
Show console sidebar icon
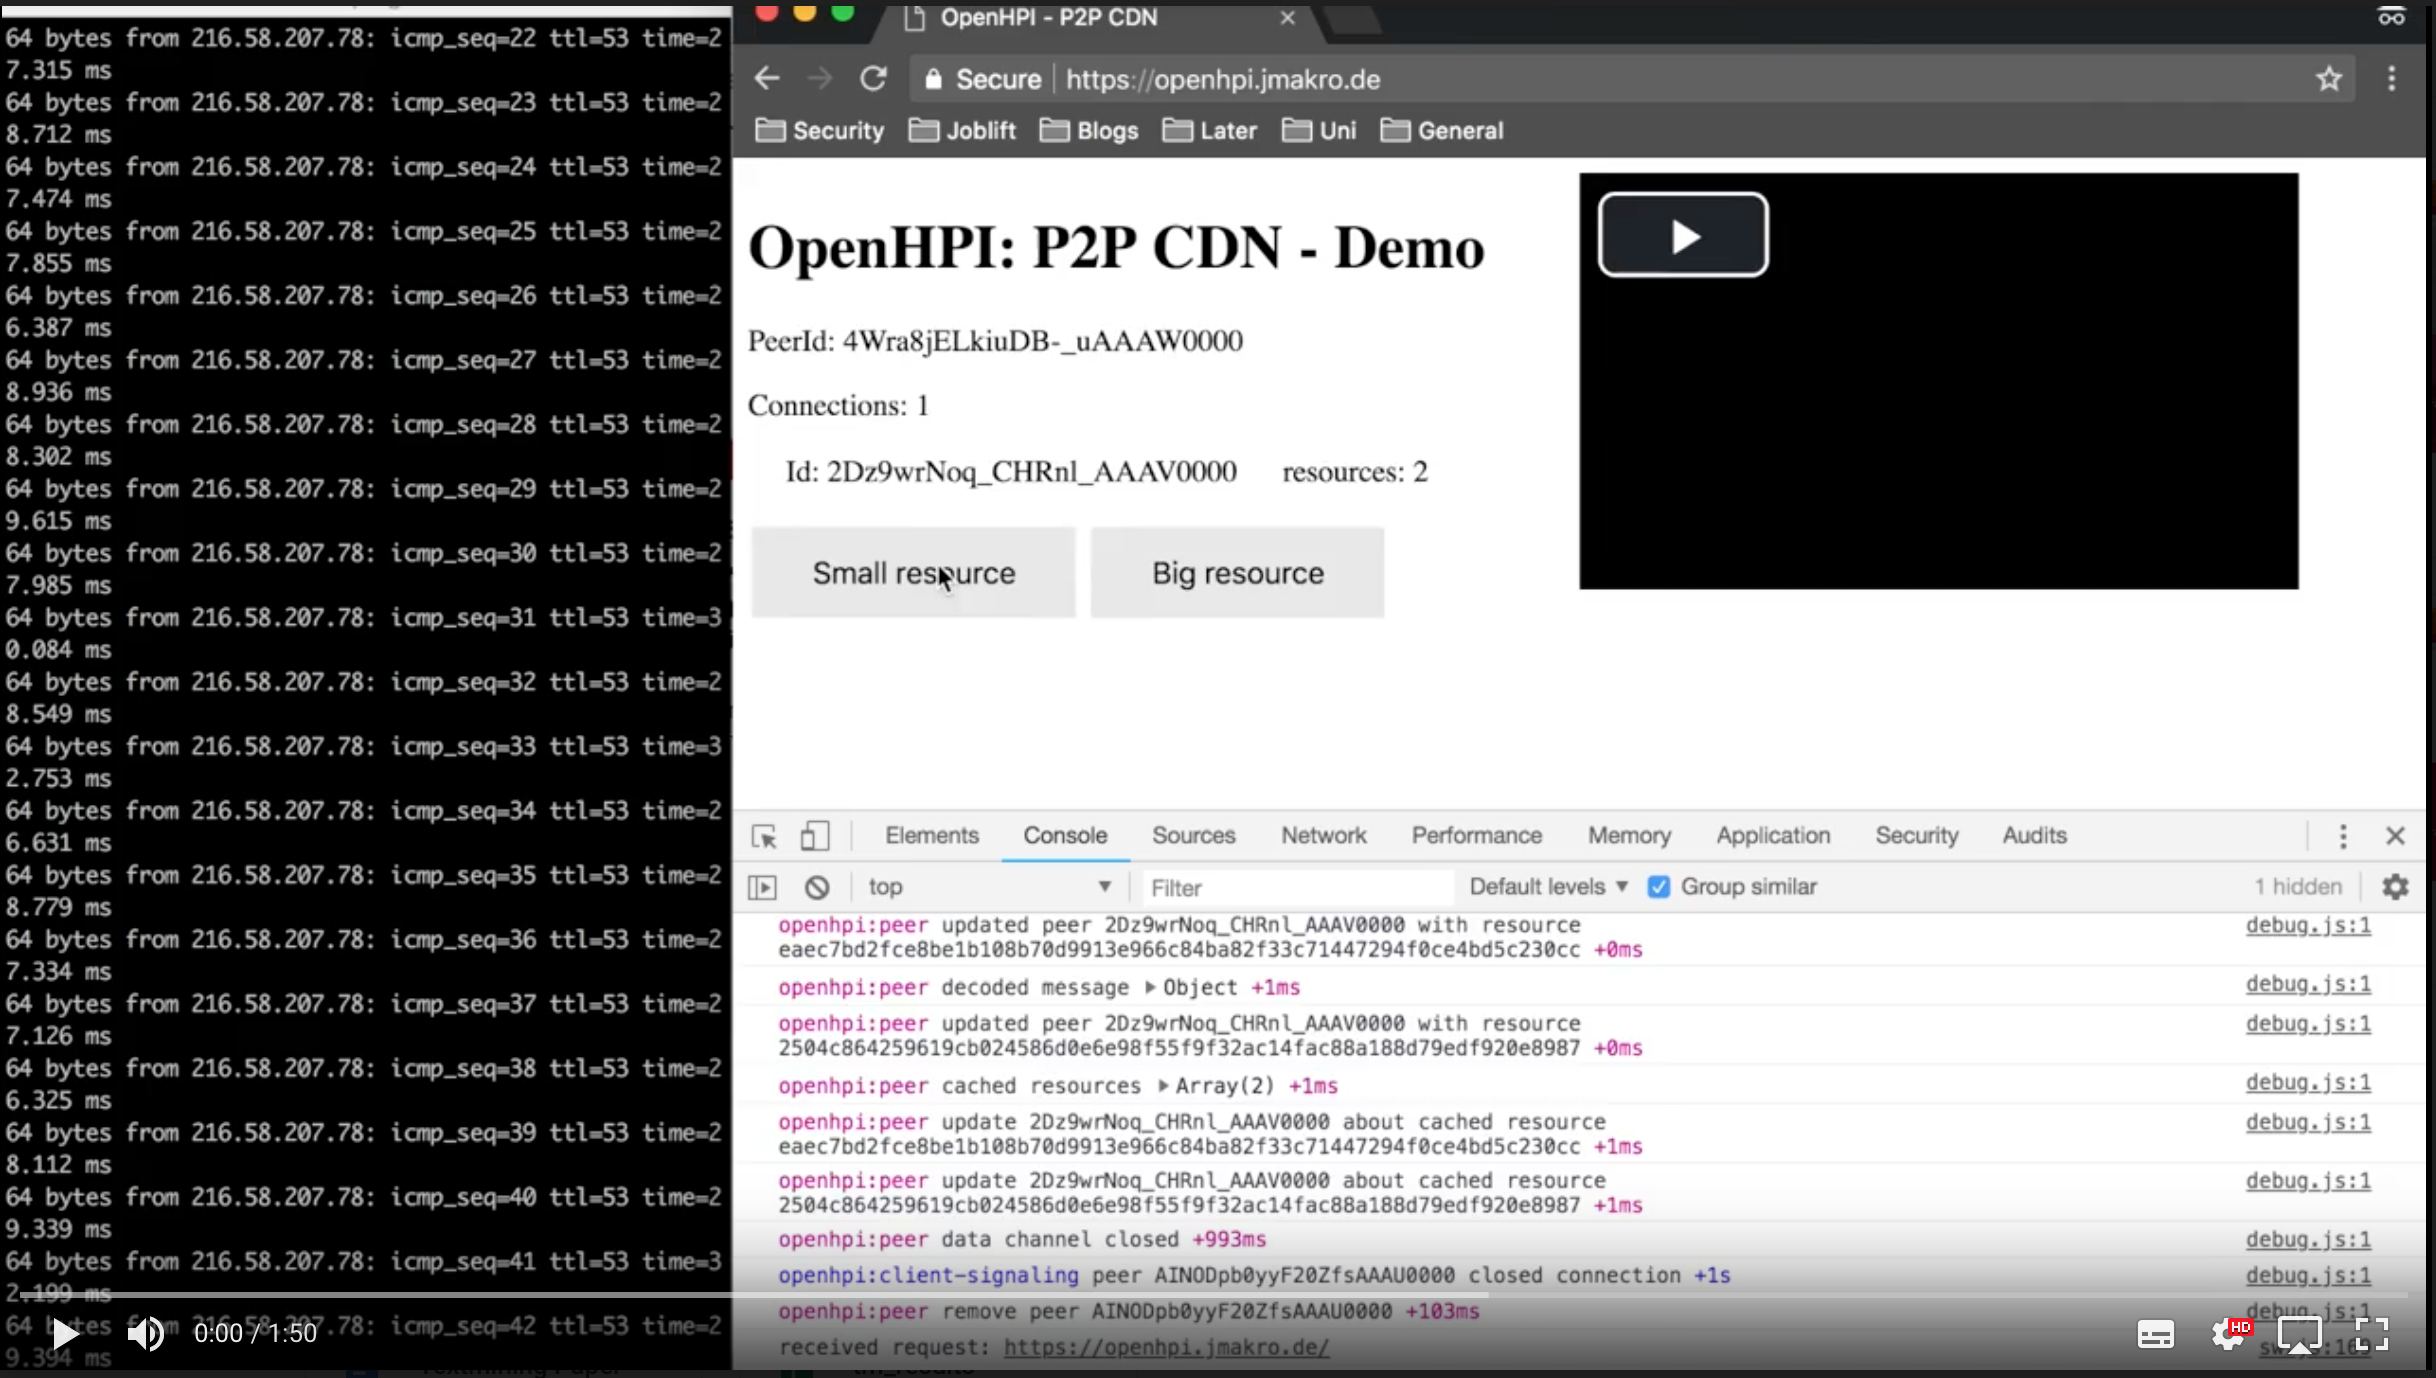[762, 887]
